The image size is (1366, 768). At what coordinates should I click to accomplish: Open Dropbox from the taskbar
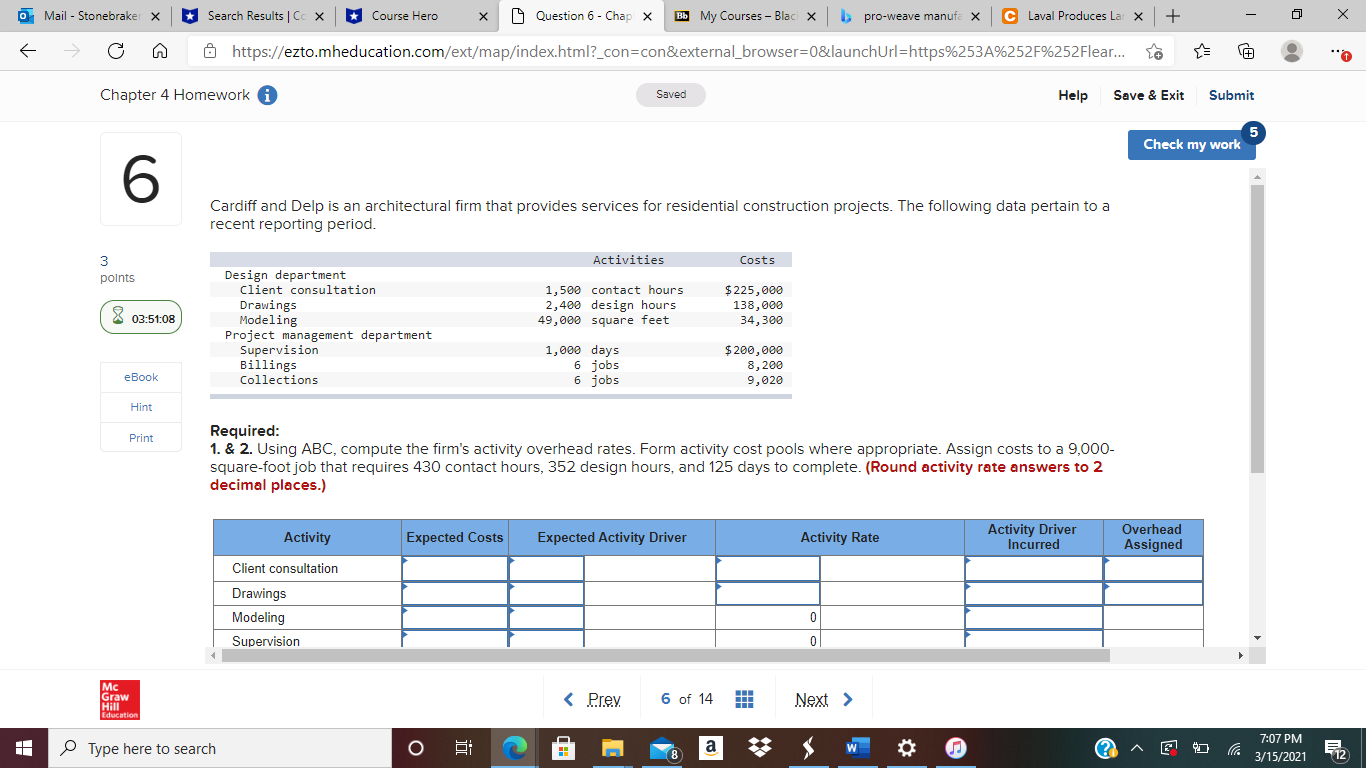tap(760, 747)
